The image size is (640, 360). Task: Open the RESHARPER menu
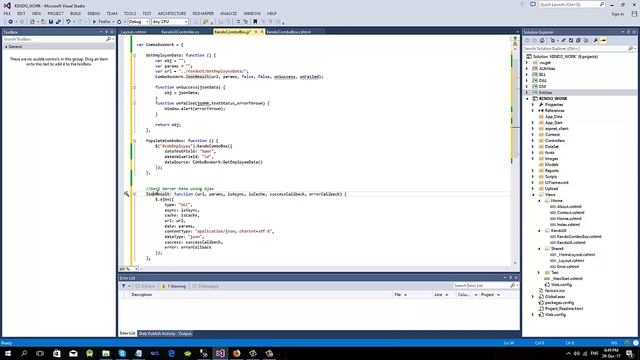pos(203,13)
